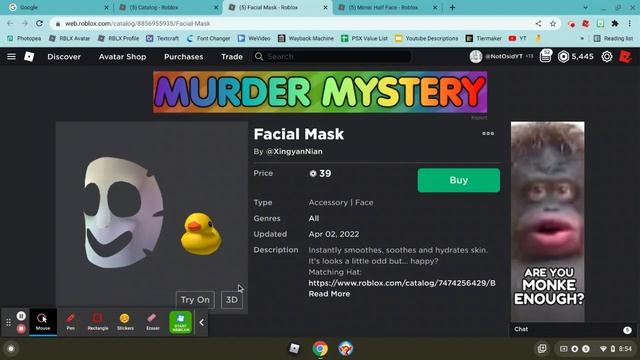Viewport: 640px width, 360px height.
Task: Switch to the Mimic Half Face tab
Action: (x=387, y=7)
